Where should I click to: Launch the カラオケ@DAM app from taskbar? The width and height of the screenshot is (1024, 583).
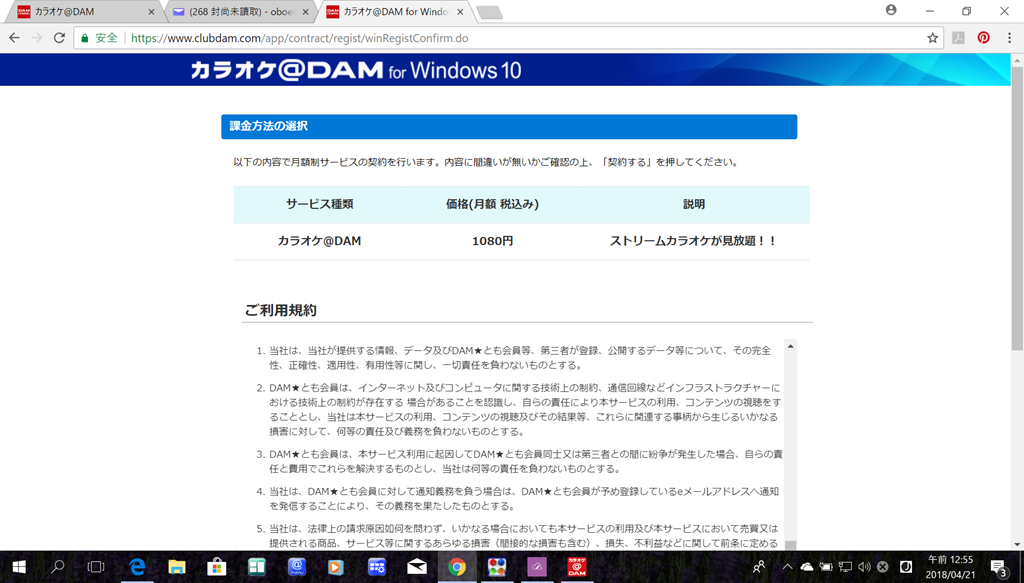click(577, 567)
